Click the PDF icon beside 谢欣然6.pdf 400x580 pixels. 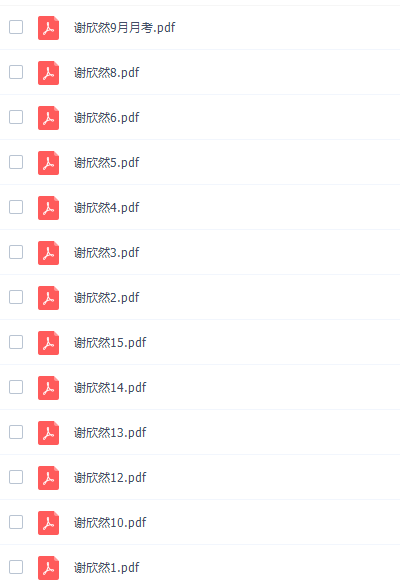pos(48,118)
